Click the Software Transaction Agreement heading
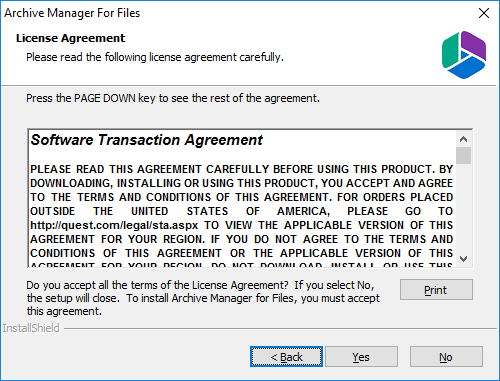The width and height of the screenshot is (500, 381). coord(147,140)
